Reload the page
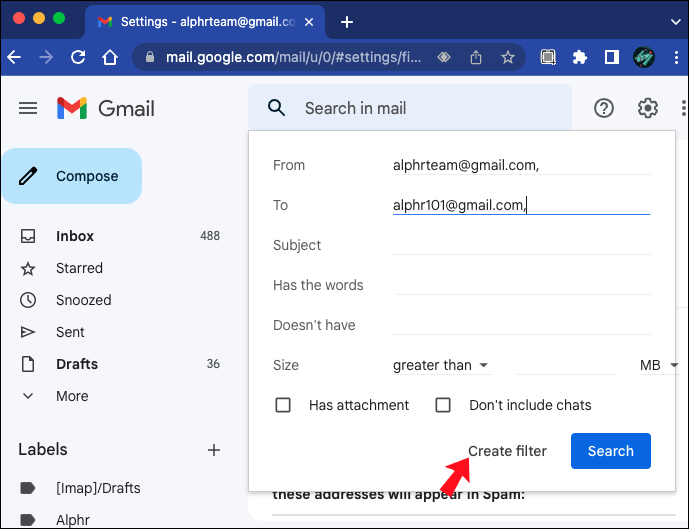This screenshot has height=529, width=689. click(78, 57)
